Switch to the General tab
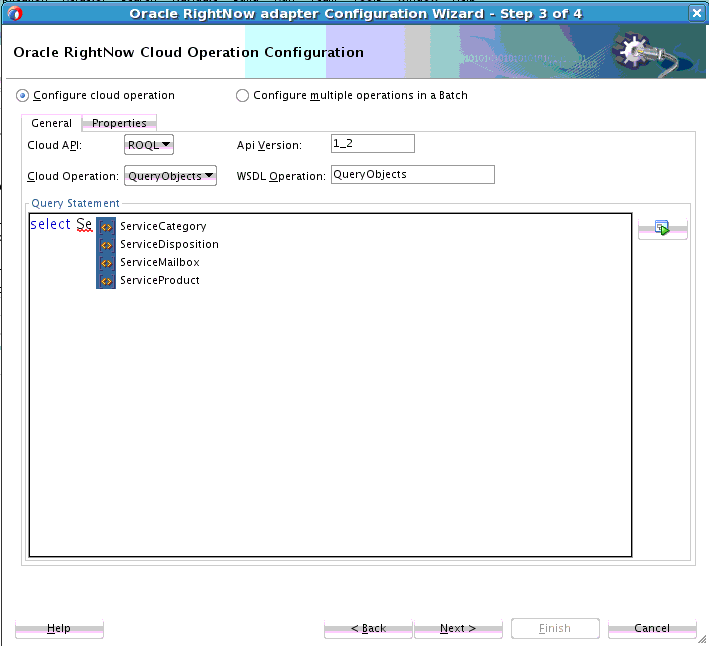The width and height of the screenshot is (709, 646). pos(52,123)
